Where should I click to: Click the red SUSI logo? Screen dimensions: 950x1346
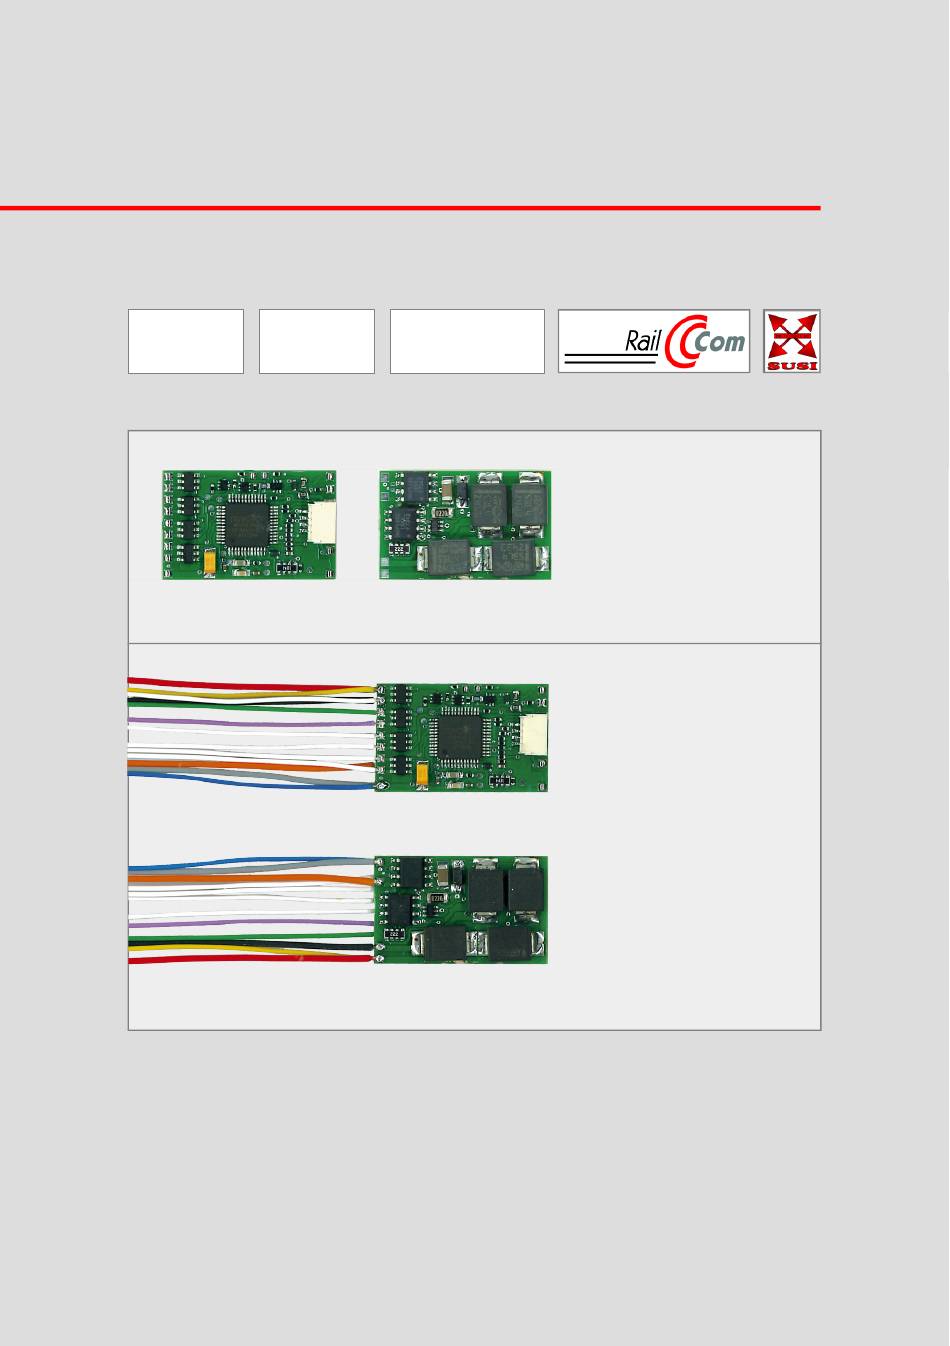tap(792, 341)
